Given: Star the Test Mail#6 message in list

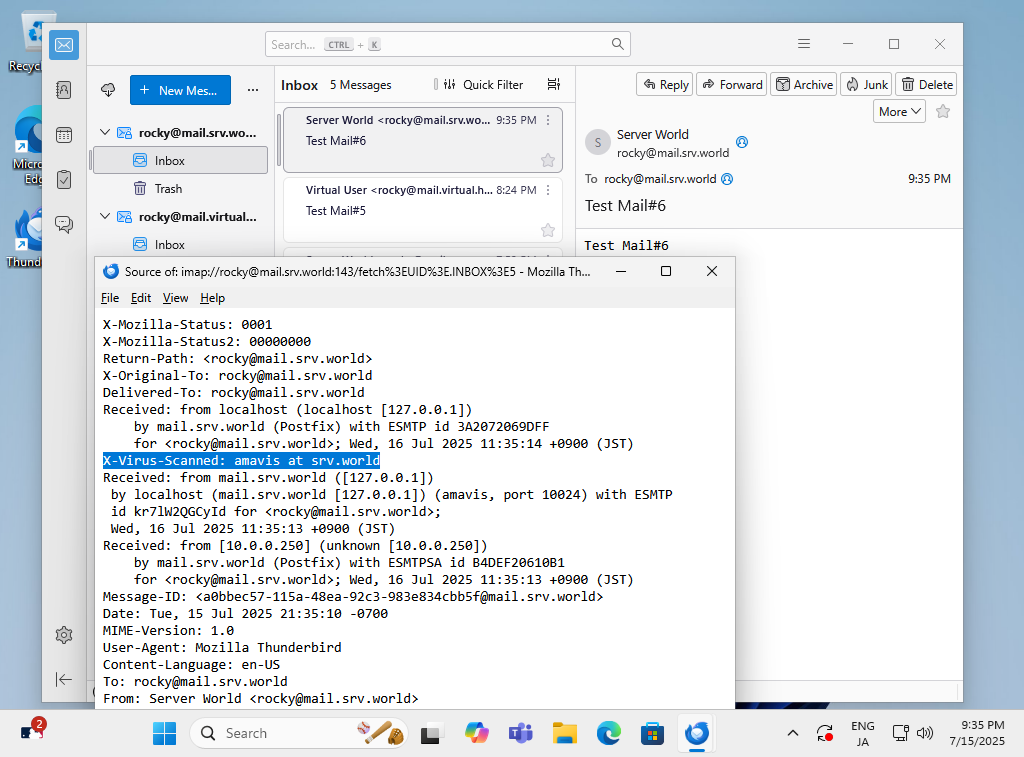Looking at the screenshot, I should 548,160.
